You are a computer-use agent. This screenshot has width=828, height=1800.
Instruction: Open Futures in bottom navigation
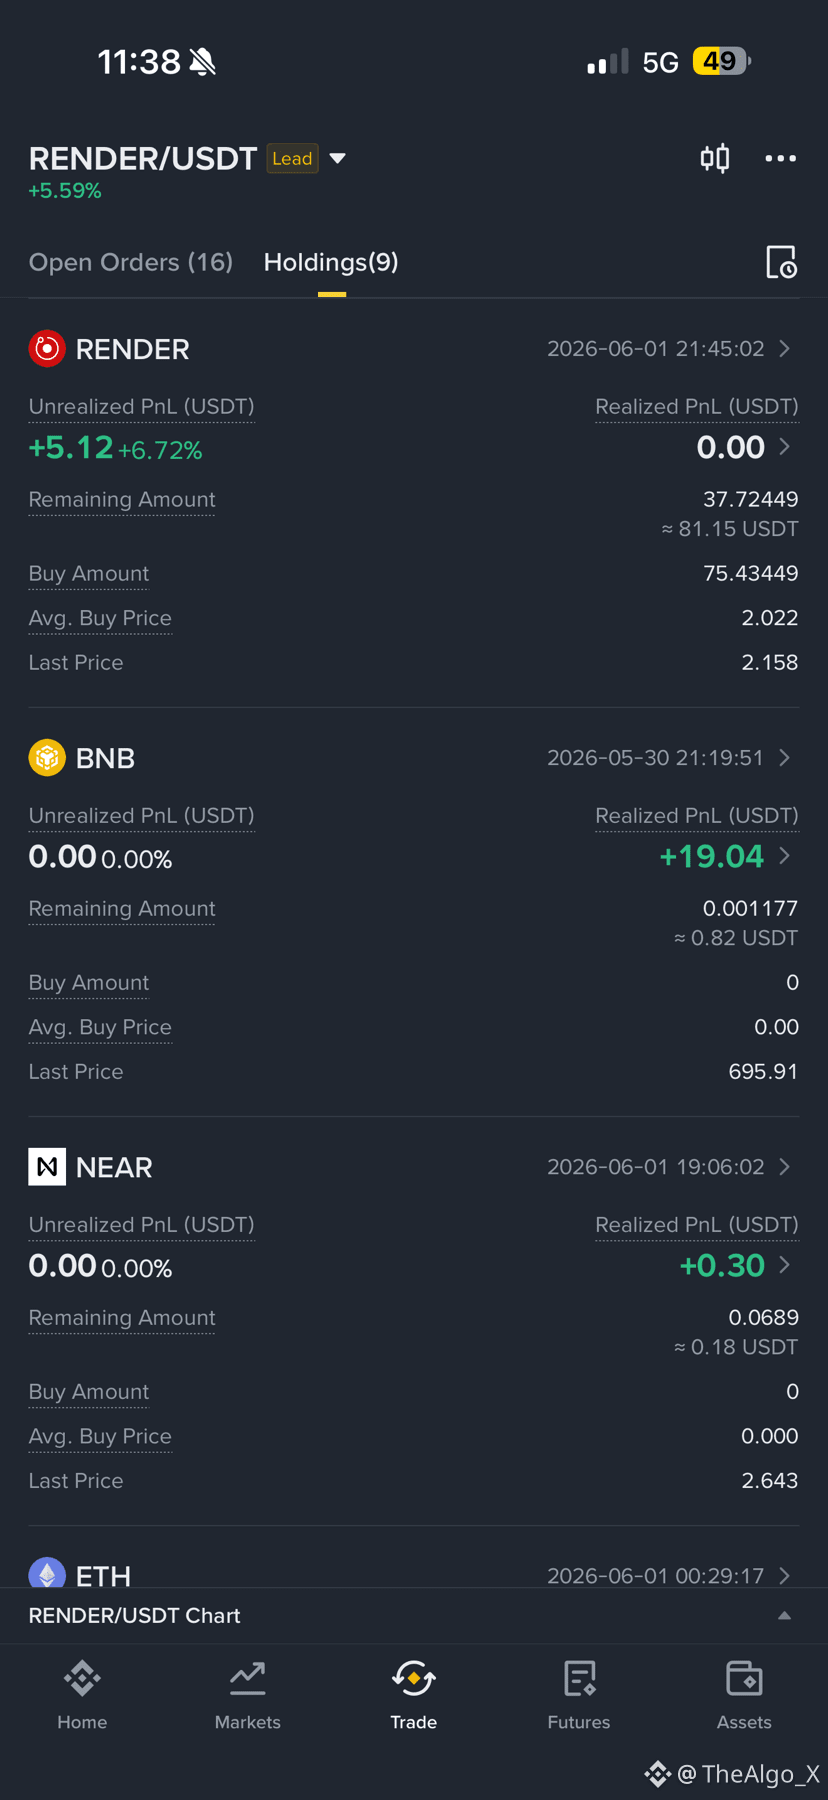(579, 1695)
